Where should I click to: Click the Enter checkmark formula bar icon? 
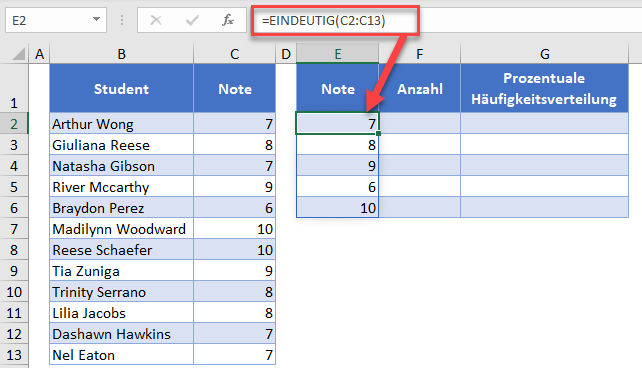pos(192,20)
